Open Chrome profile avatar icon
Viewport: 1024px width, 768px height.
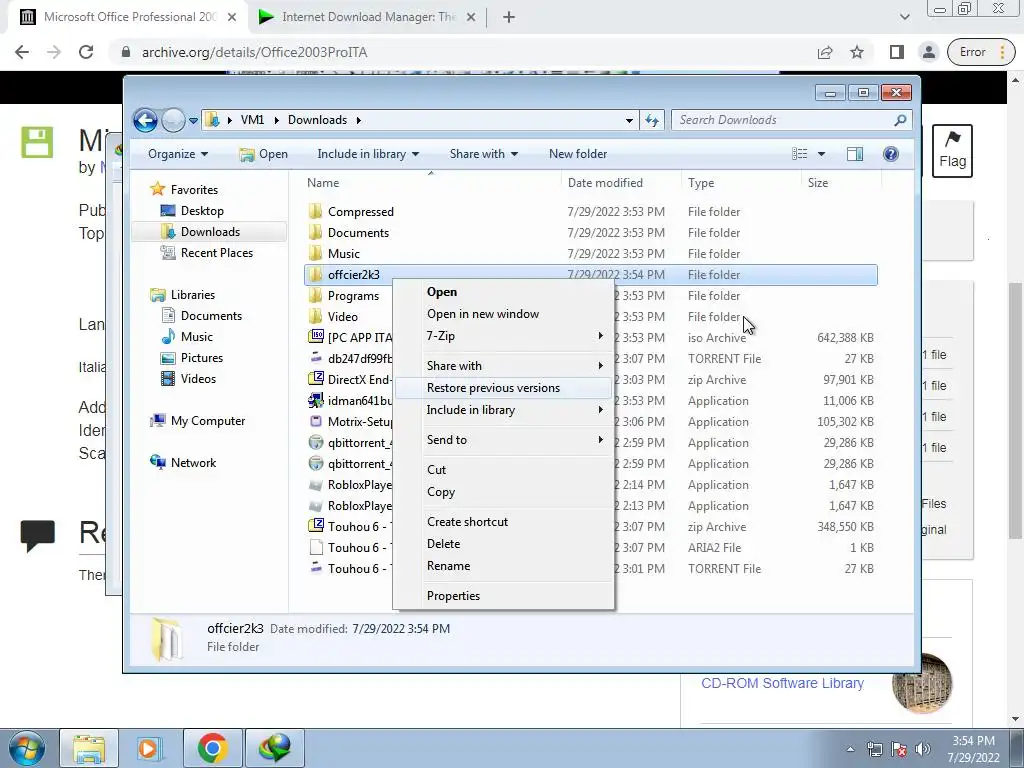point(928,52)
